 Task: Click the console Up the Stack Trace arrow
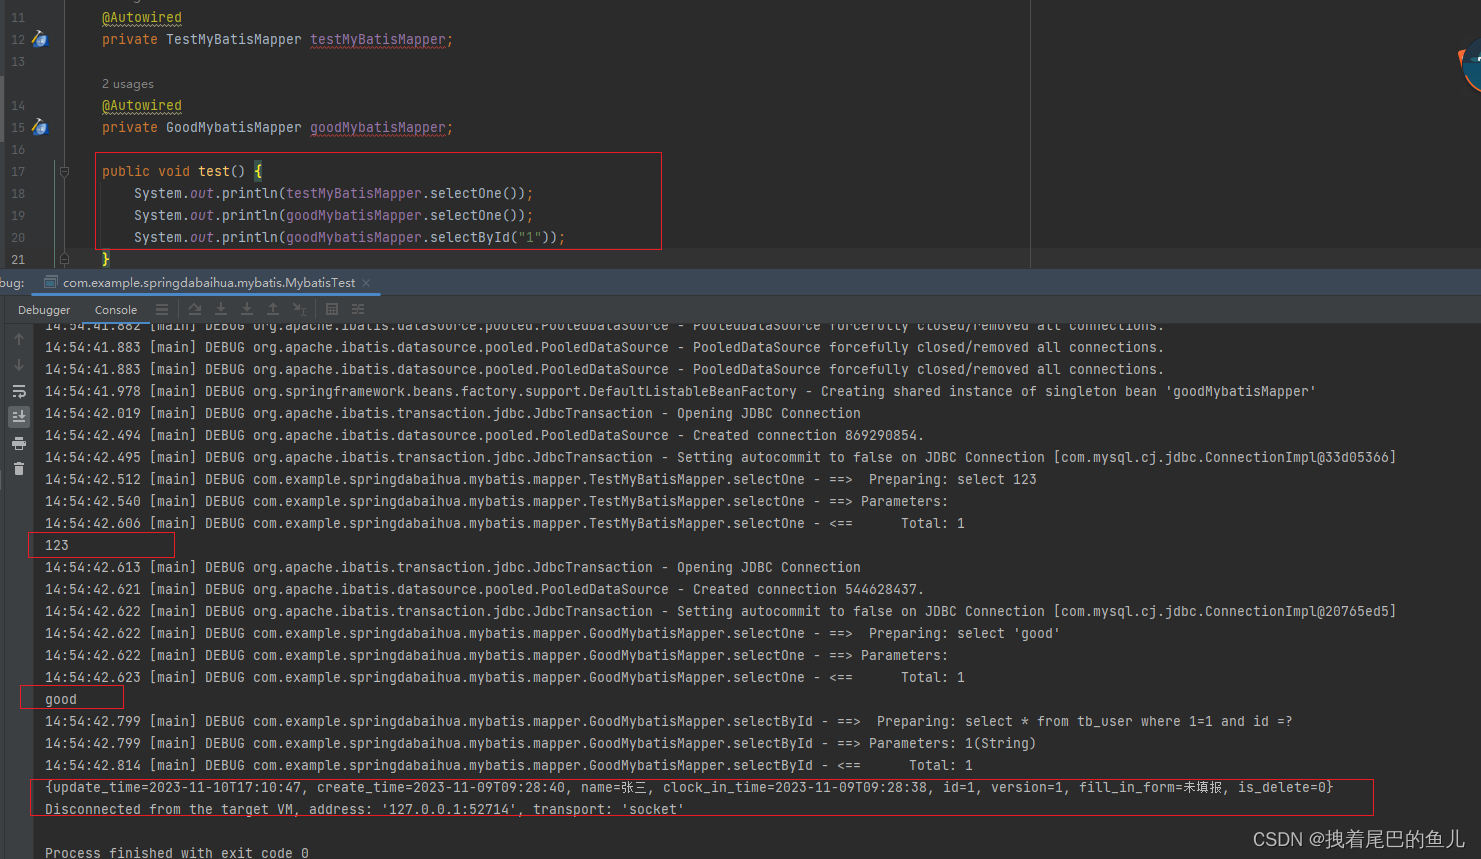click(x=19, y=339)
